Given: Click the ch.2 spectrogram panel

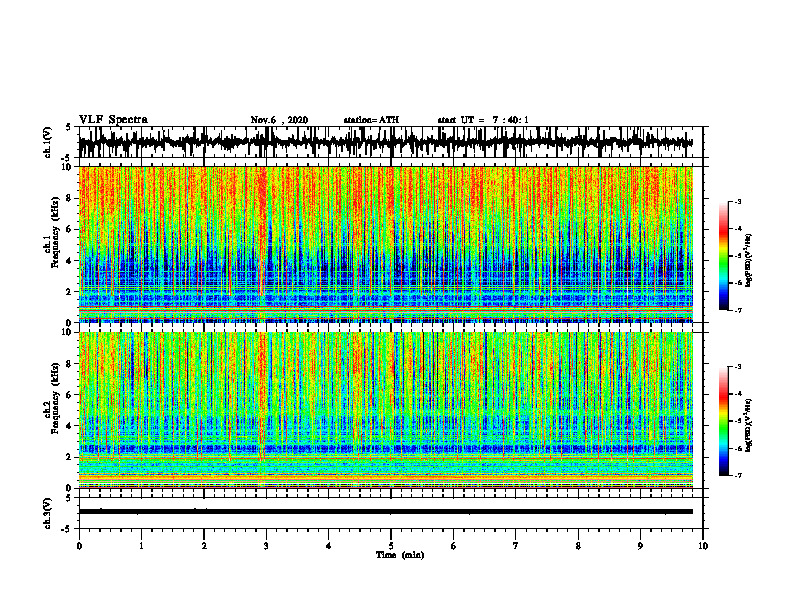Looking at the screenshot, I should [x=386, y=410].
